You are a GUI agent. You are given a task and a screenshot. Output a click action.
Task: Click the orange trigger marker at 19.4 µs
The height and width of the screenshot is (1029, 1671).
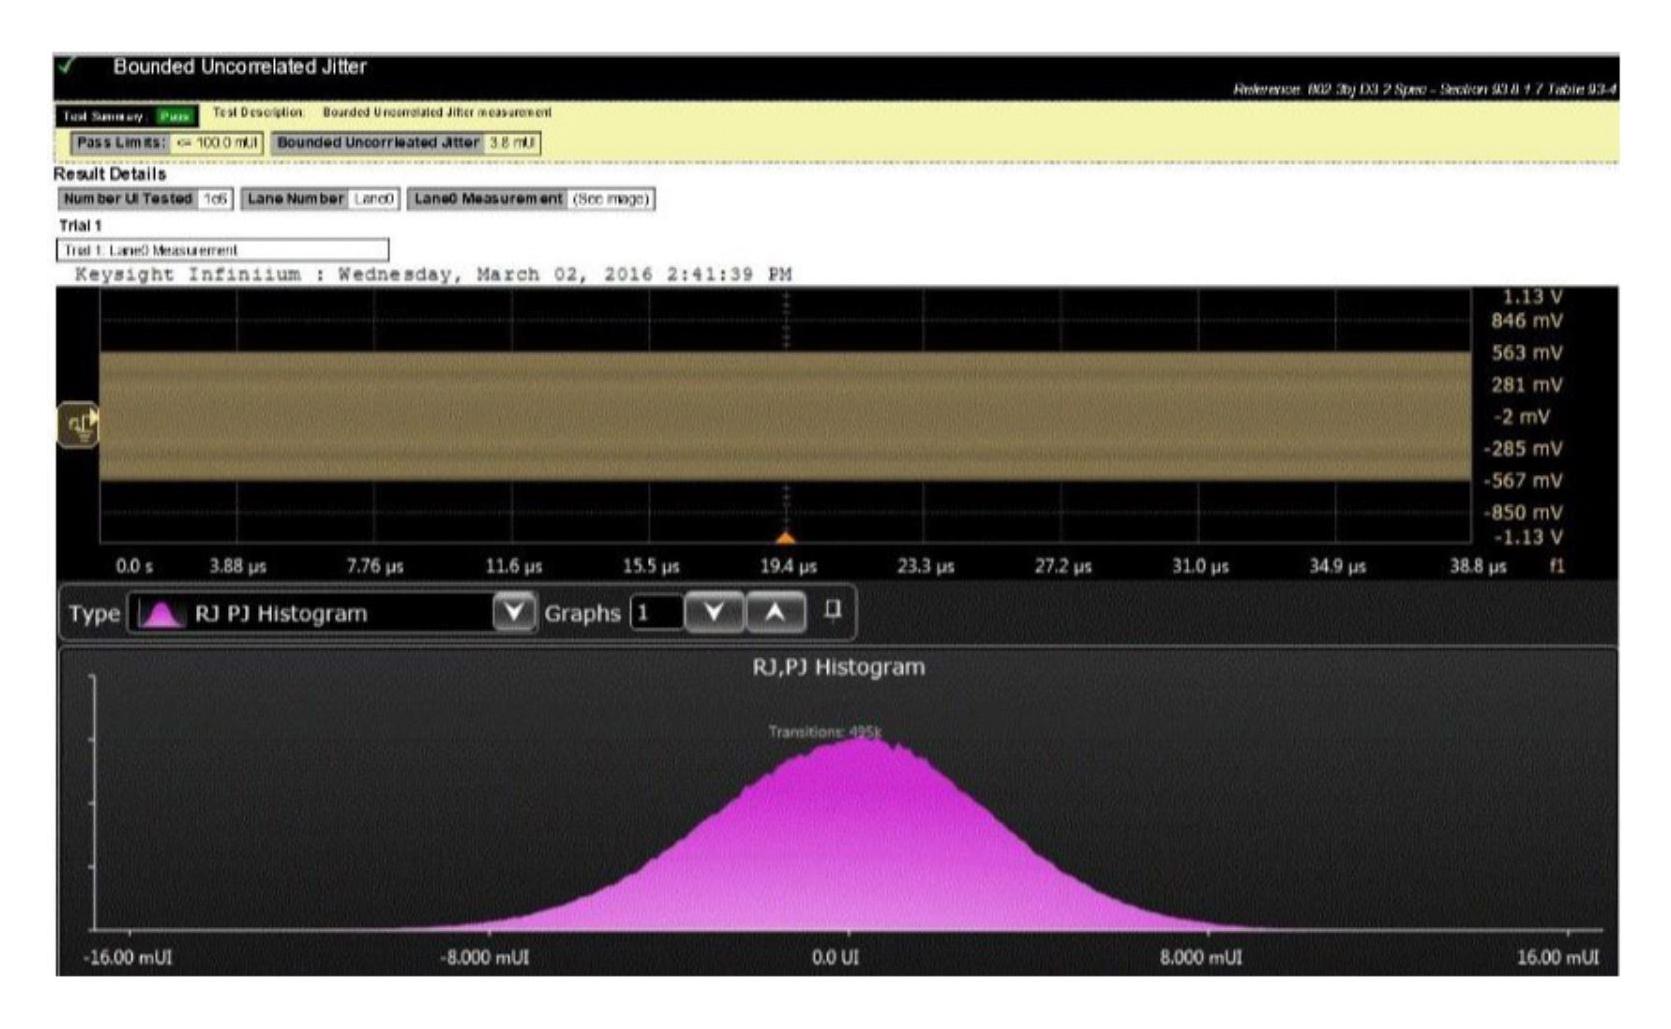pyautogui.click(x=786, y=538)
